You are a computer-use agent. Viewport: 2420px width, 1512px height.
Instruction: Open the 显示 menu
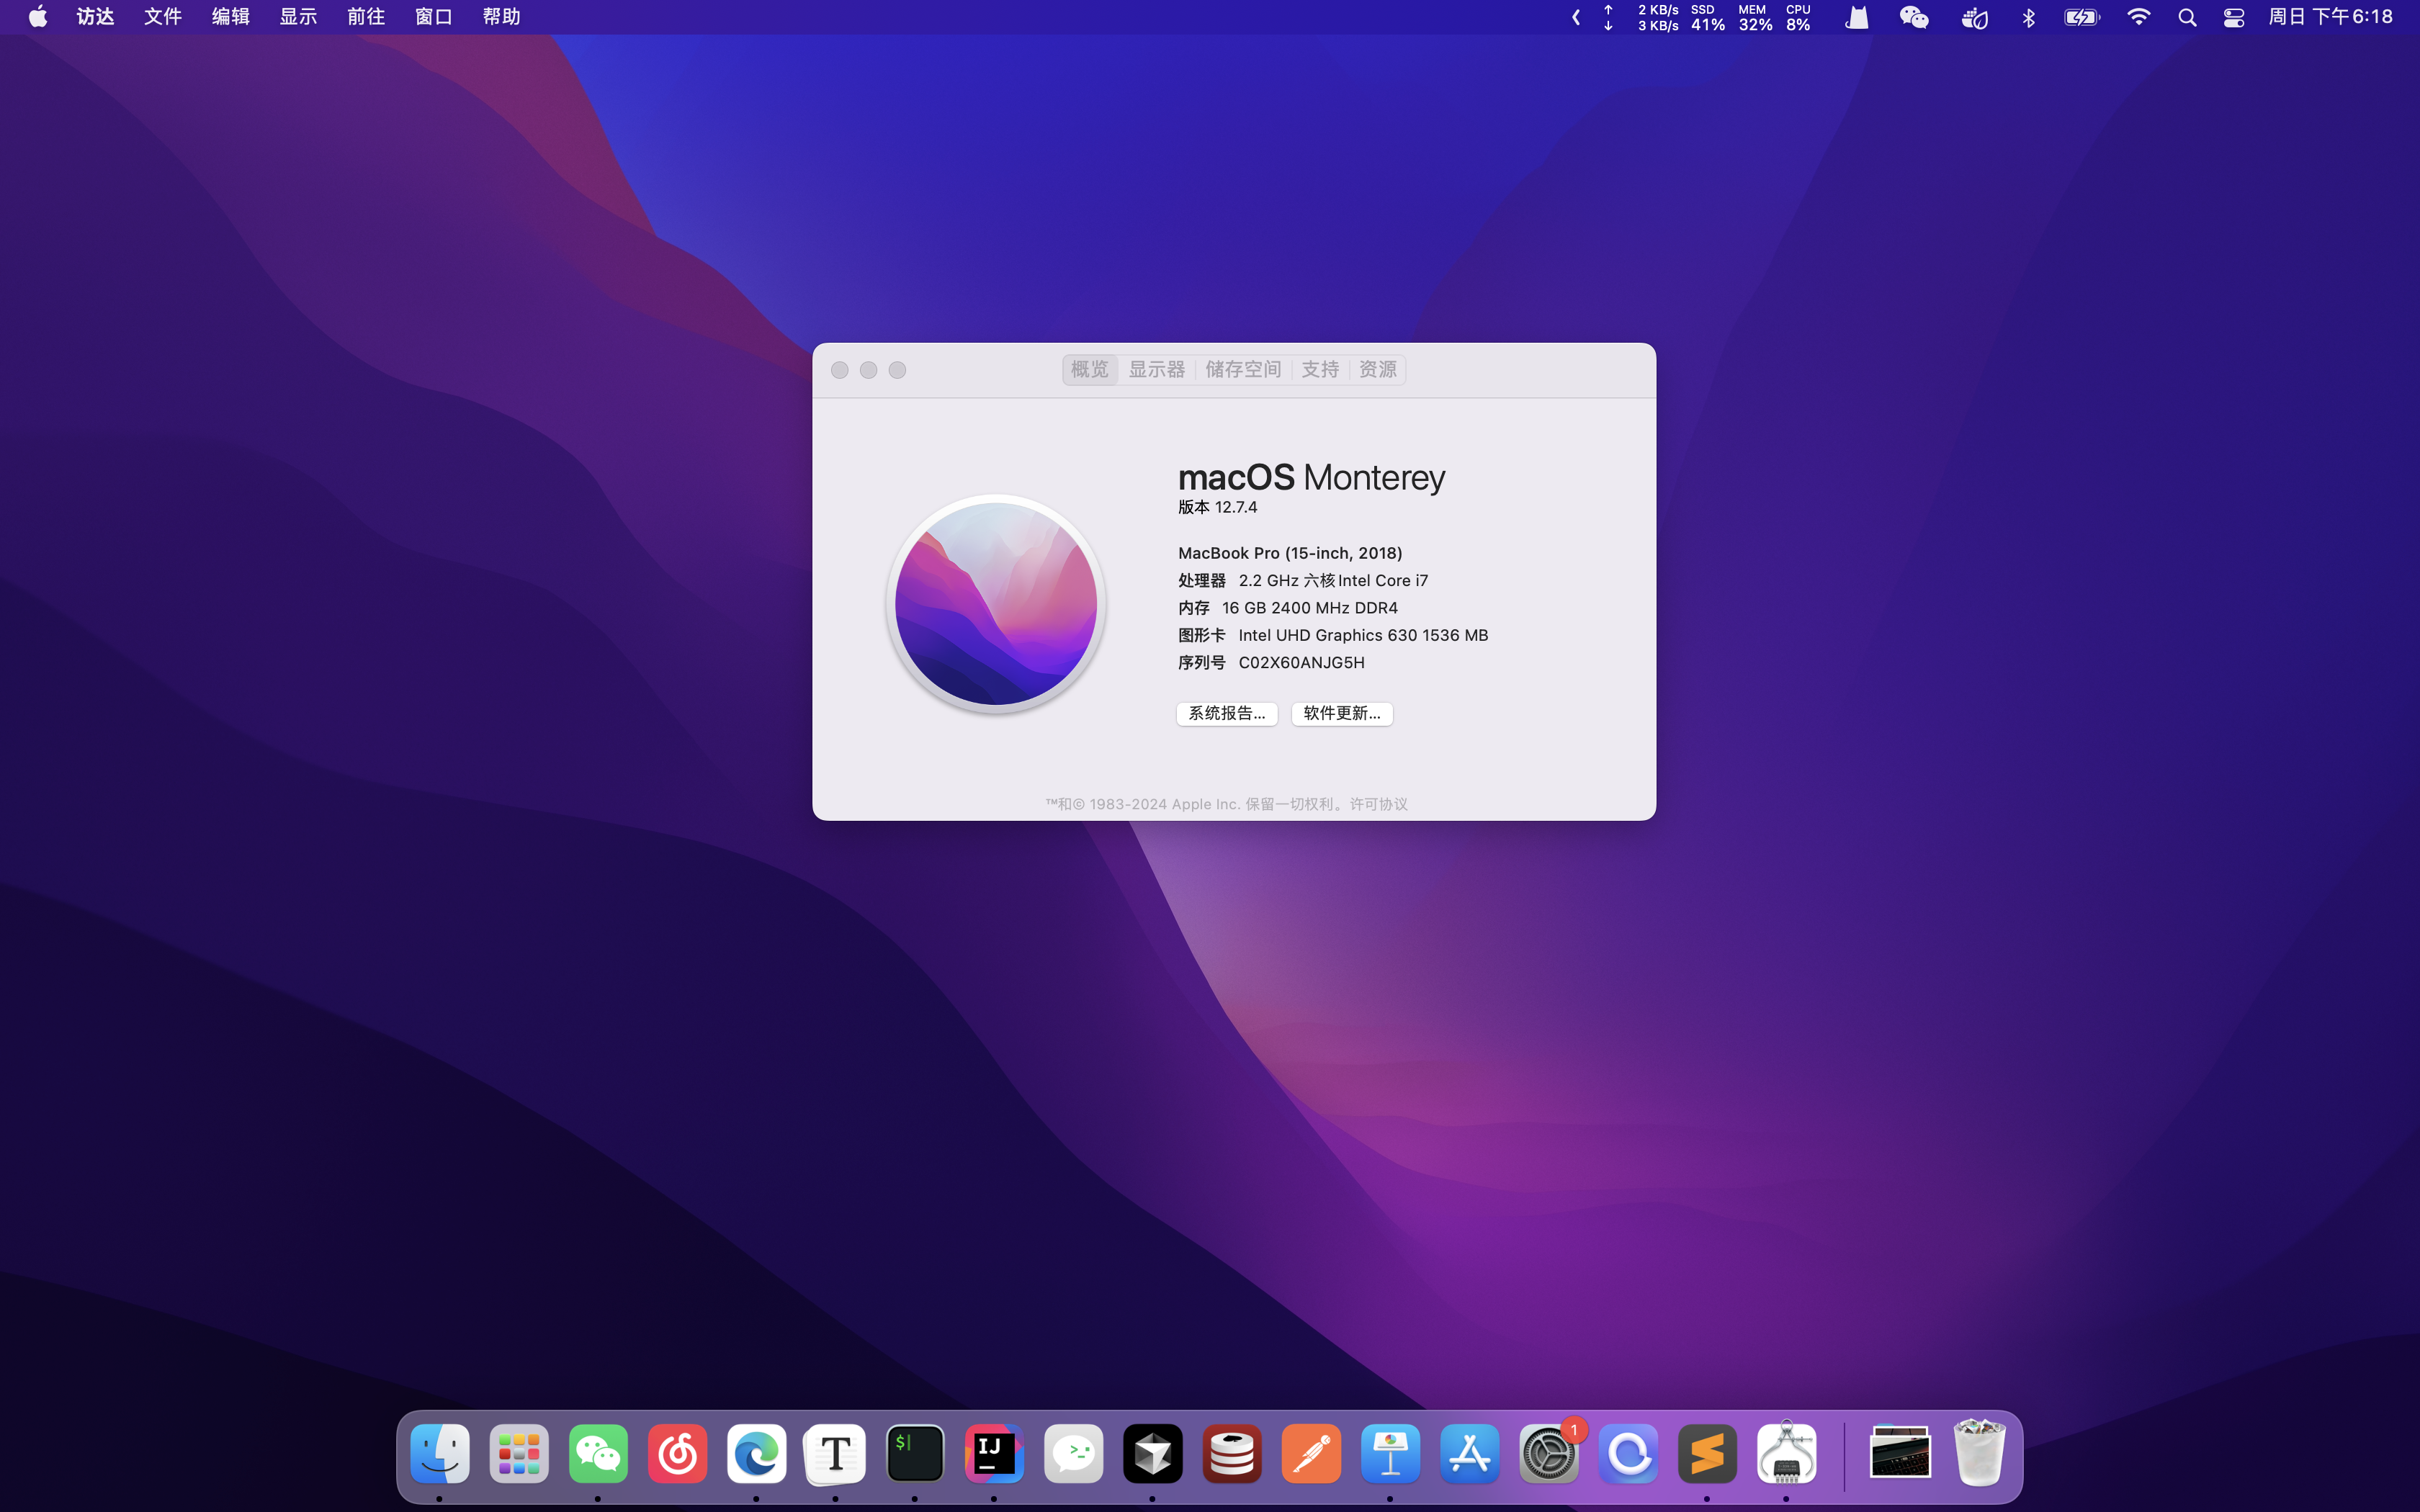point(298,17)
